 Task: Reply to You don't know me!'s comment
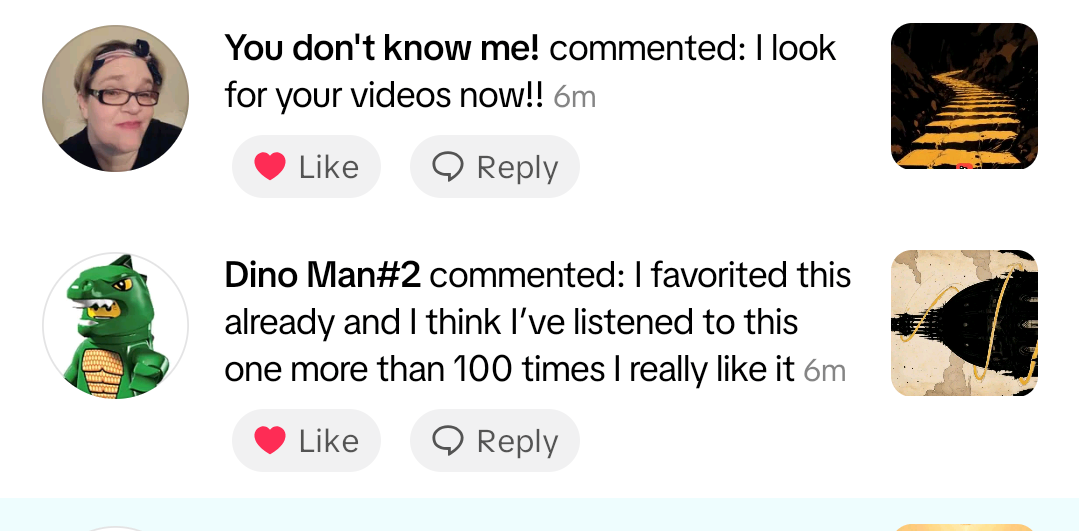click(495, 167)
